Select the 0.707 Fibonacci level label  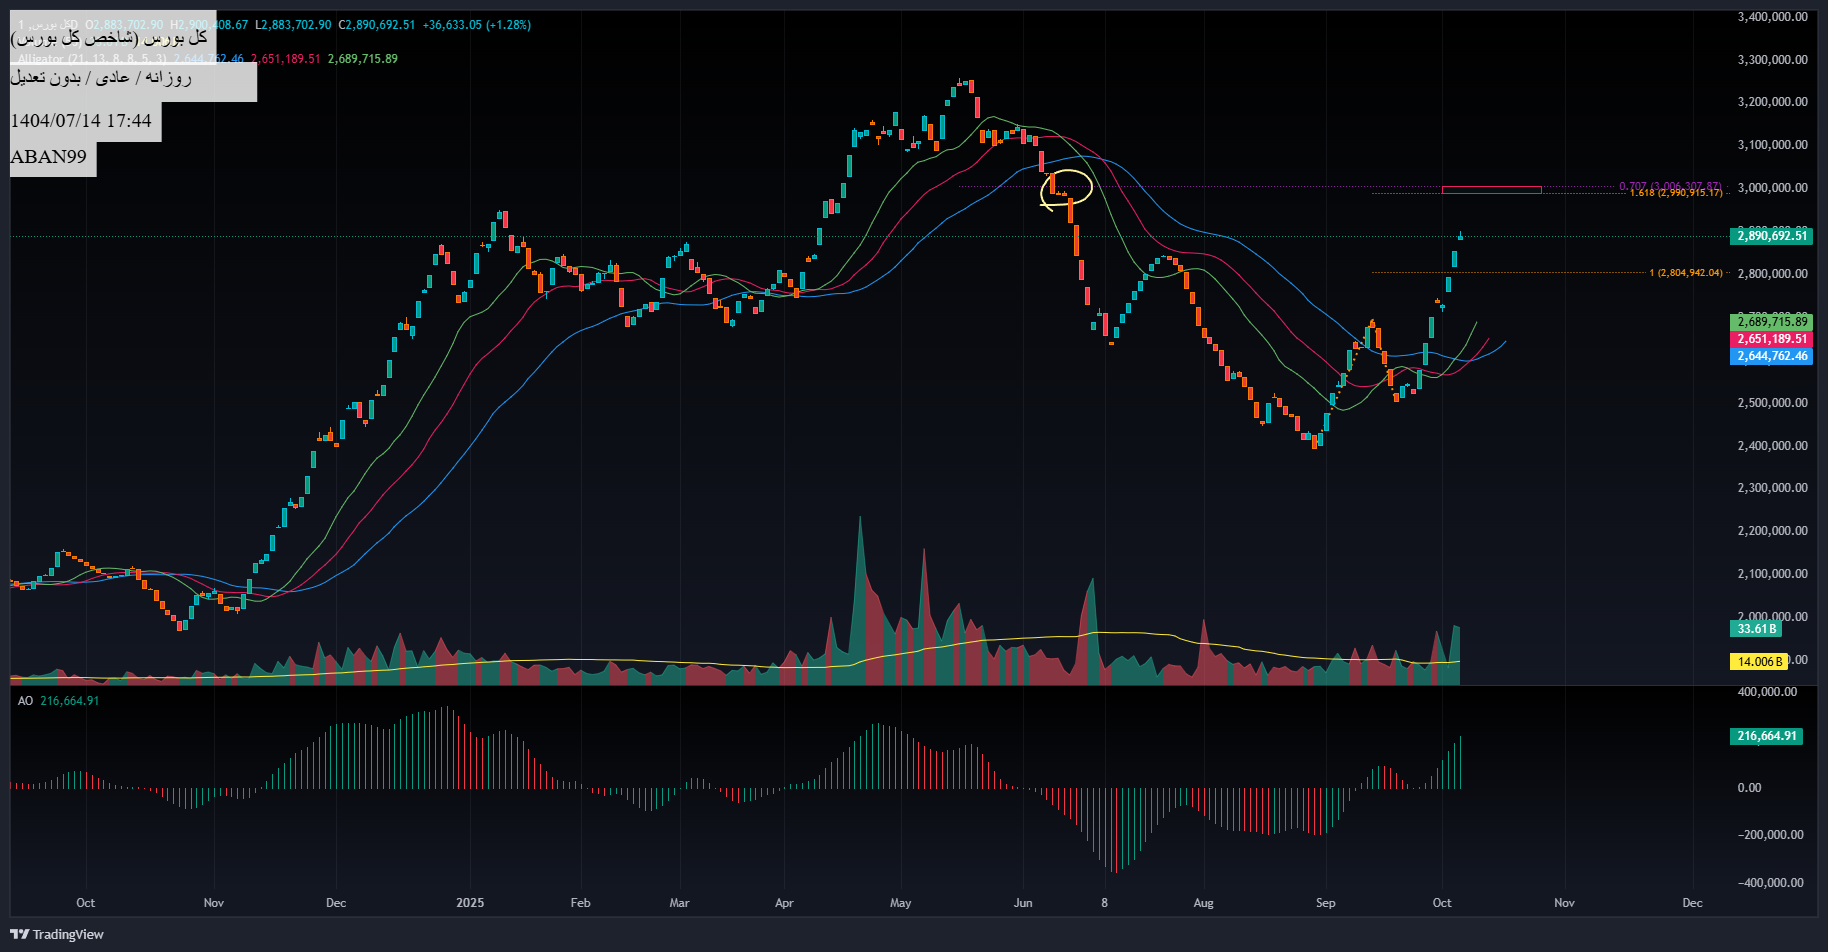[1668, 185]
